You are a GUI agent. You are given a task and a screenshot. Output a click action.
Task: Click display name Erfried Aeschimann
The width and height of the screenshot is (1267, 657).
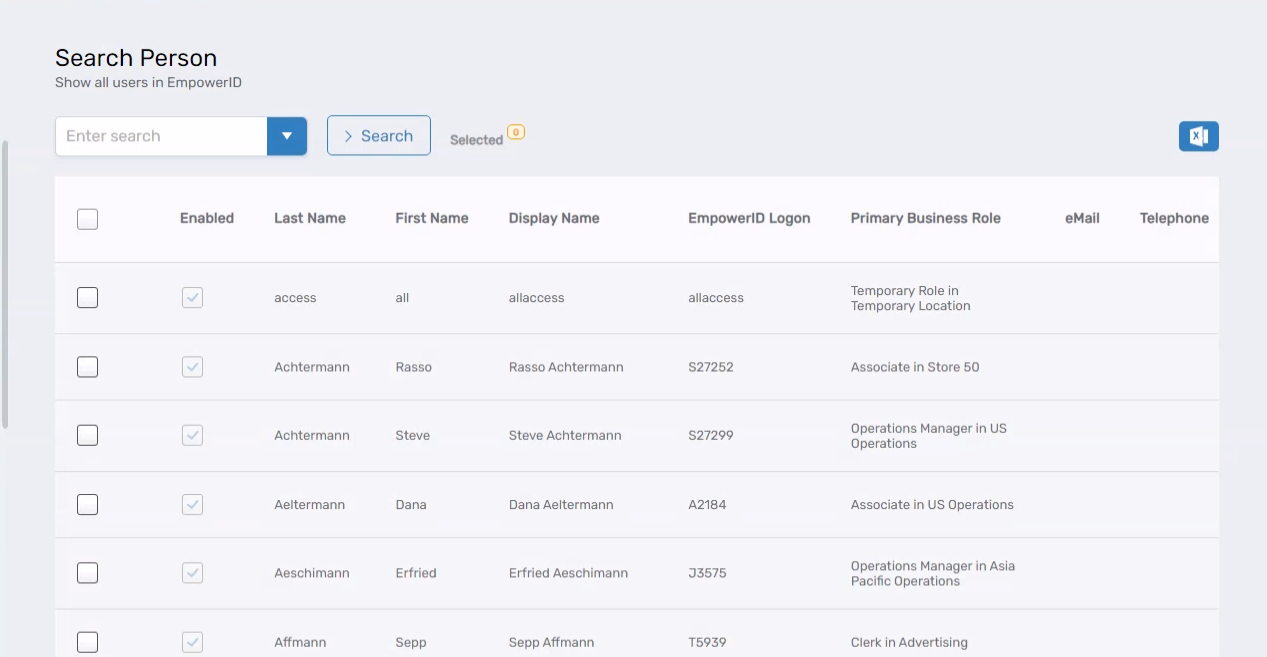[x=568, y=573]
